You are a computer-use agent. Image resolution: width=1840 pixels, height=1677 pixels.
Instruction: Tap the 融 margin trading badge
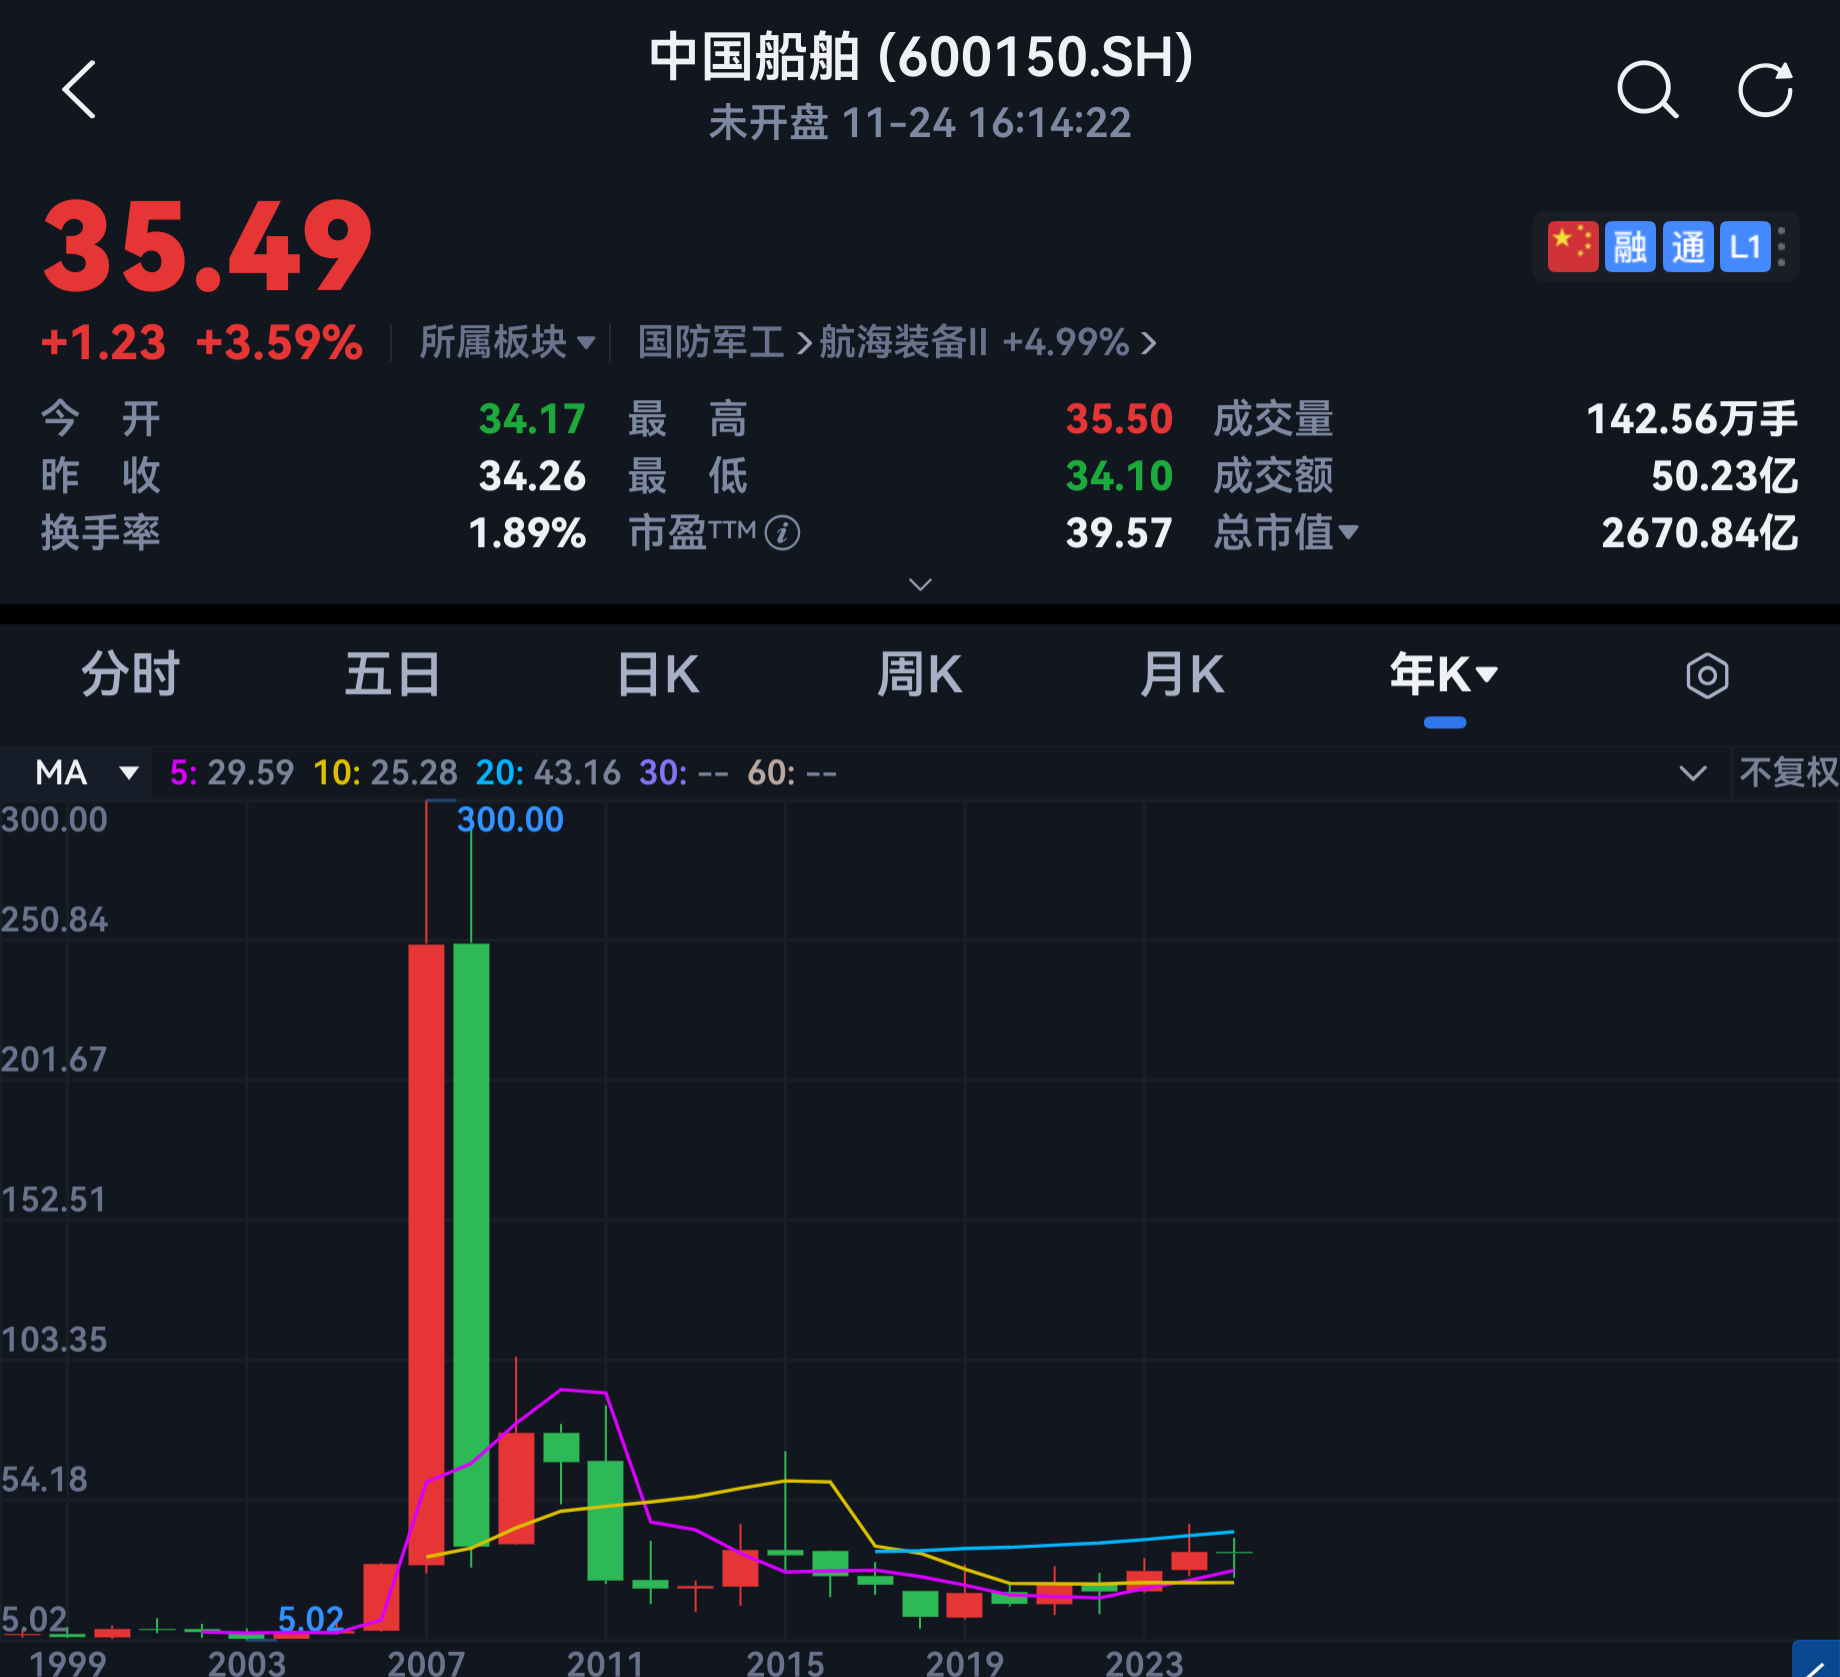(x=1630, y=247)
